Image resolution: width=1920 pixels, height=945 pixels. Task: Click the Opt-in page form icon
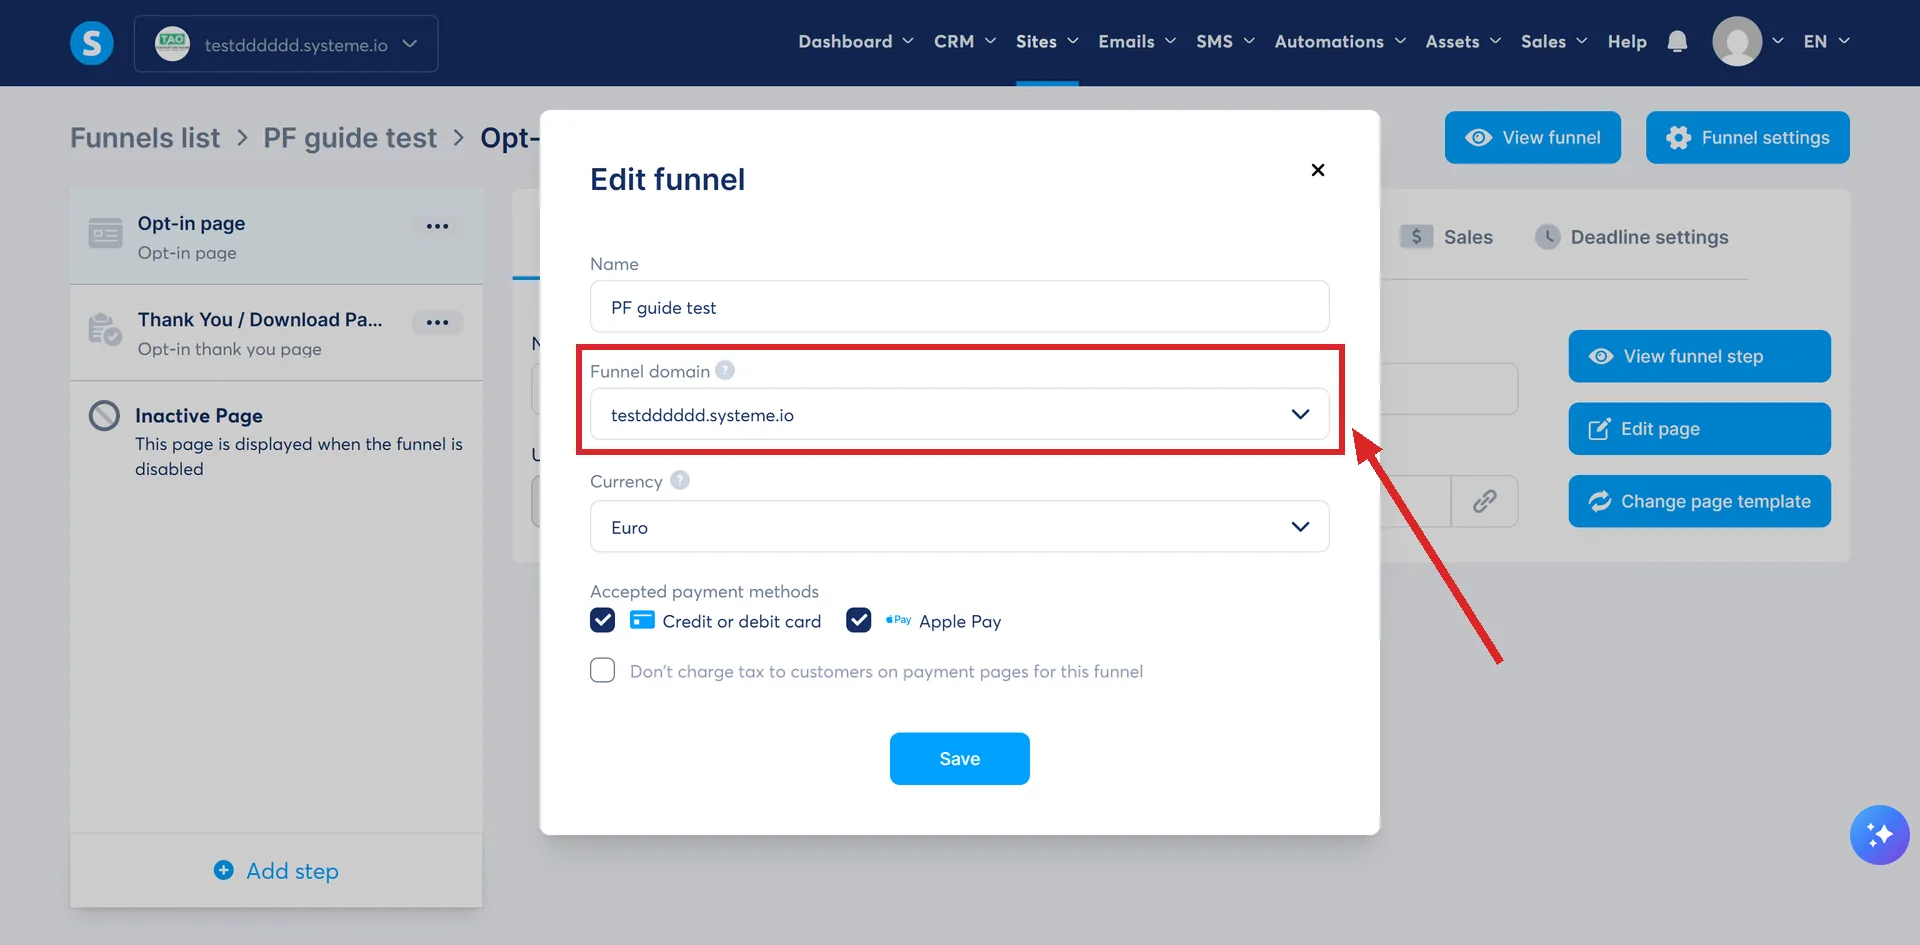click(105, 233)
